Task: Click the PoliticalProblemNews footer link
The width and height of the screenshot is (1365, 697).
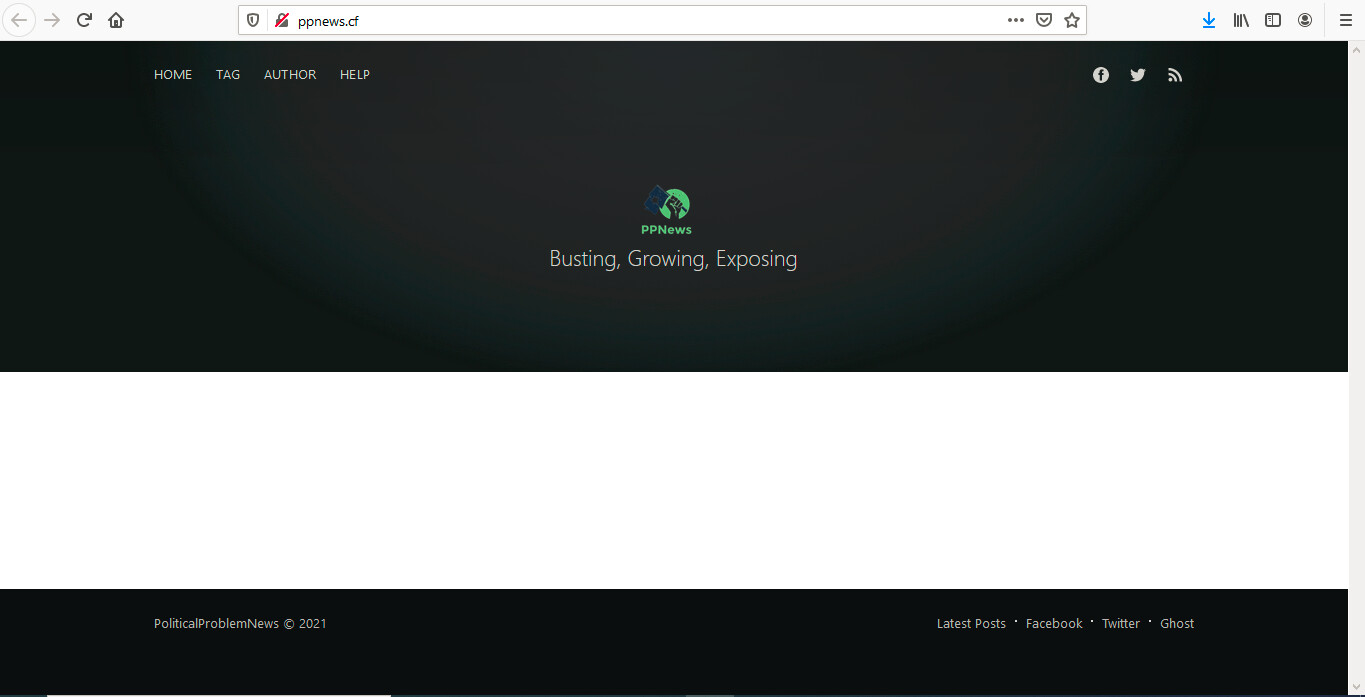Action: pyautogui.click(x=216, y=623)
